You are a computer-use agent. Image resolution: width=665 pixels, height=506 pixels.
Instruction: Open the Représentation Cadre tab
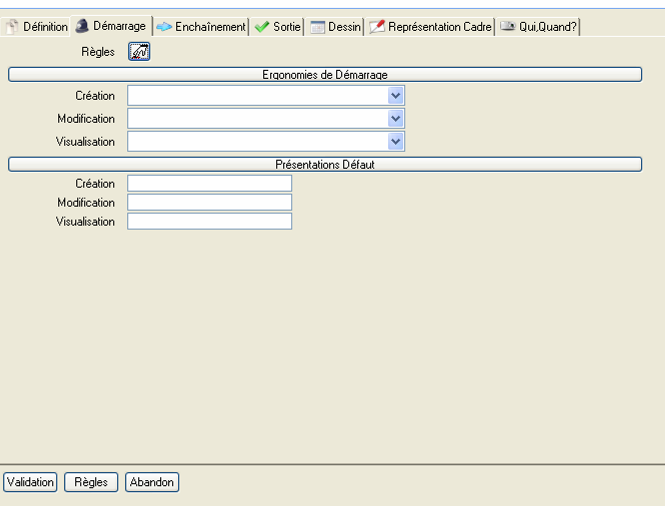click(x=430, y=27)
